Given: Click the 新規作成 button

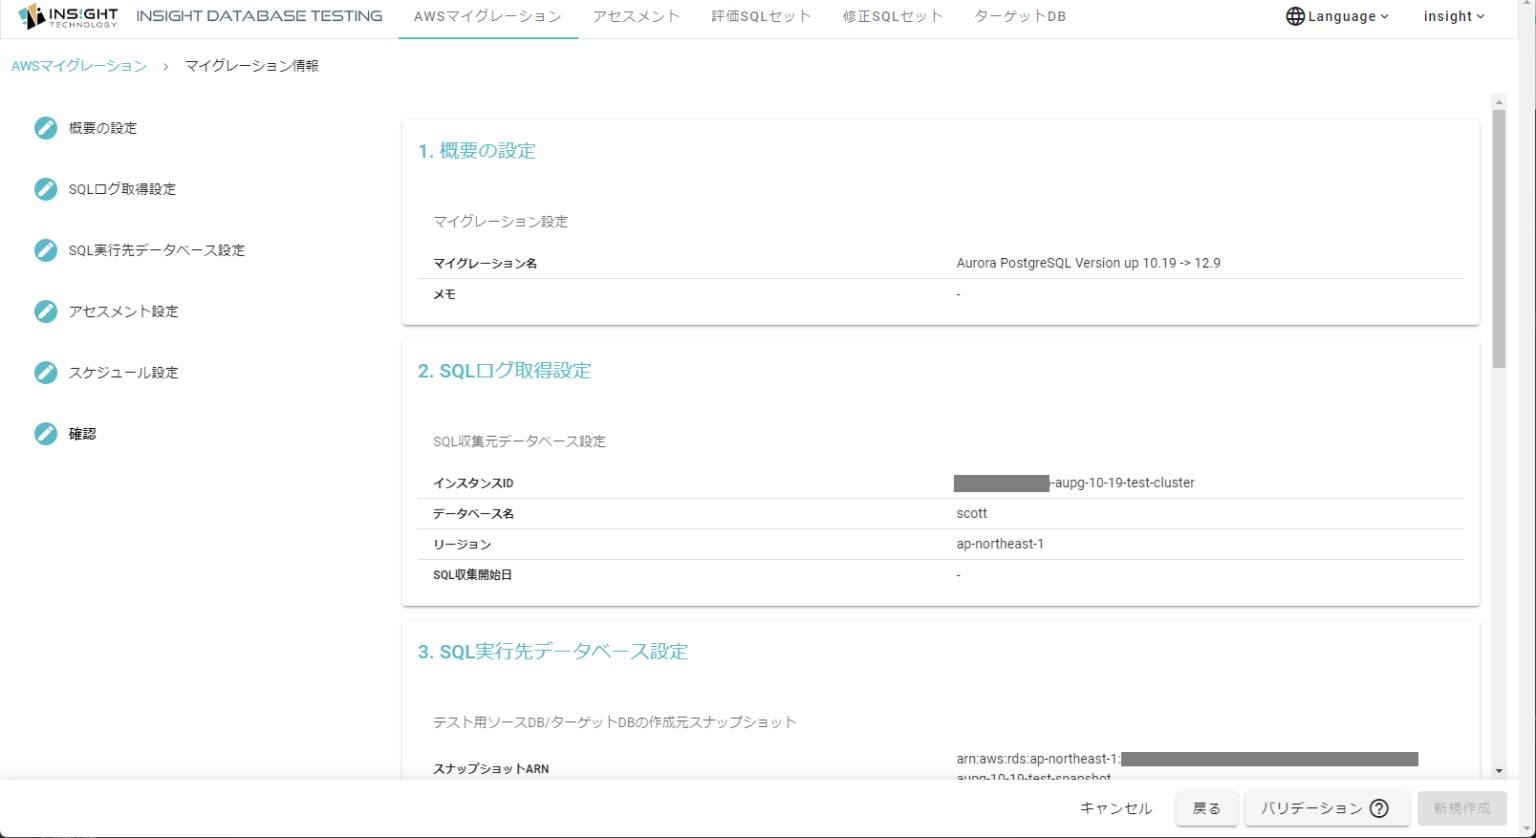Looking at the screenshot, I should 1462,808.
